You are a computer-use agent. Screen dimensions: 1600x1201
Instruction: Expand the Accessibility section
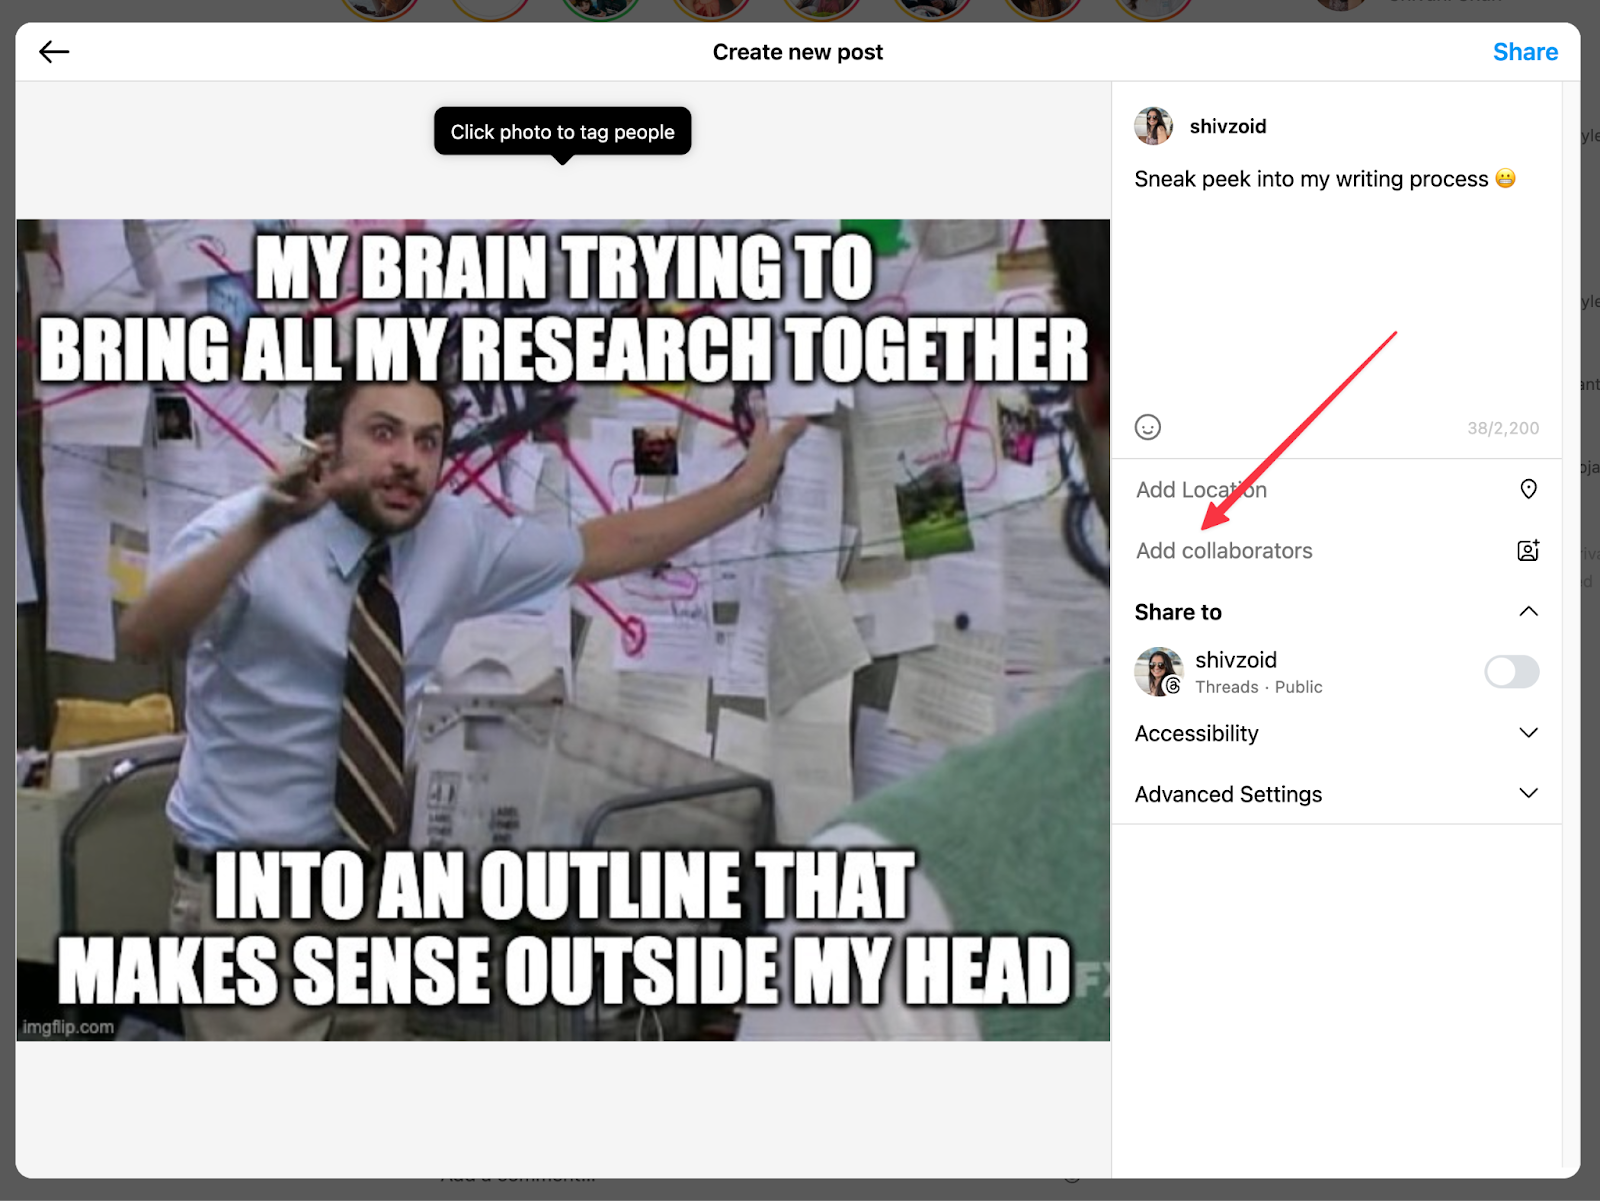pos(1528,733)
